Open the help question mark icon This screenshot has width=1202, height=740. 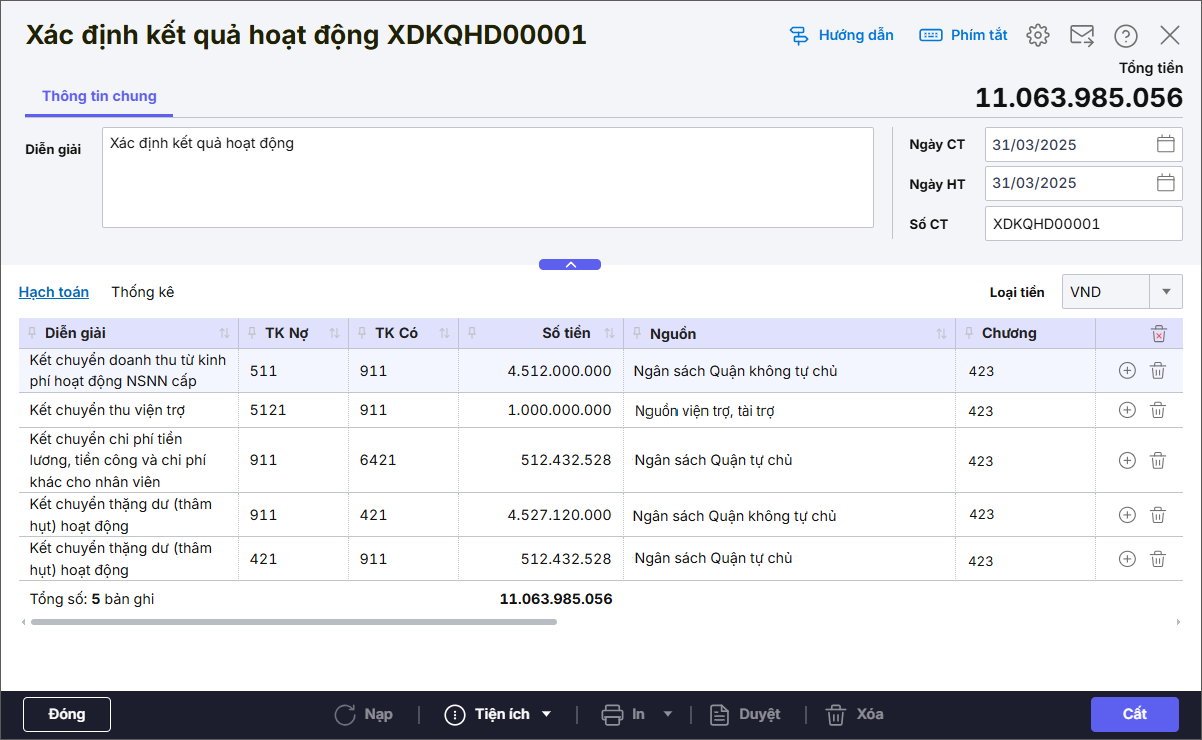point(1126,35)
